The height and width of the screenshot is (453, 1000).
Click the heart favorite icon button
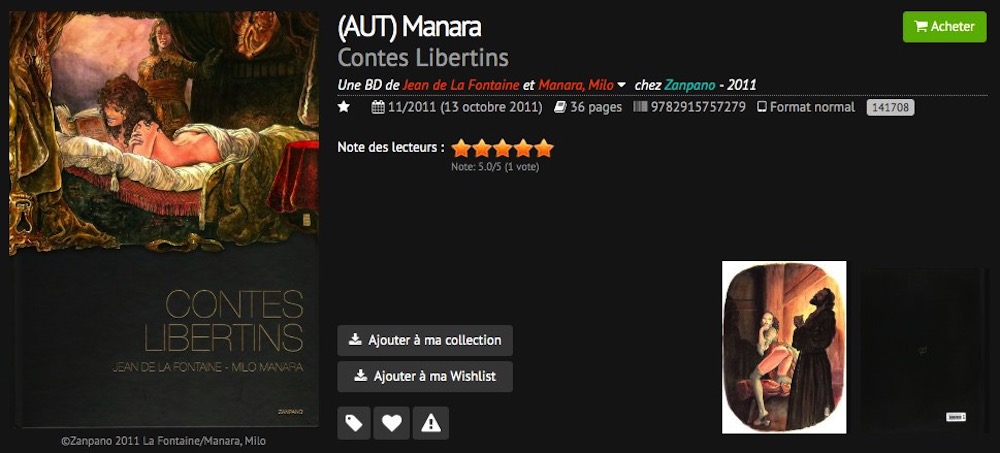pos(392,423)
